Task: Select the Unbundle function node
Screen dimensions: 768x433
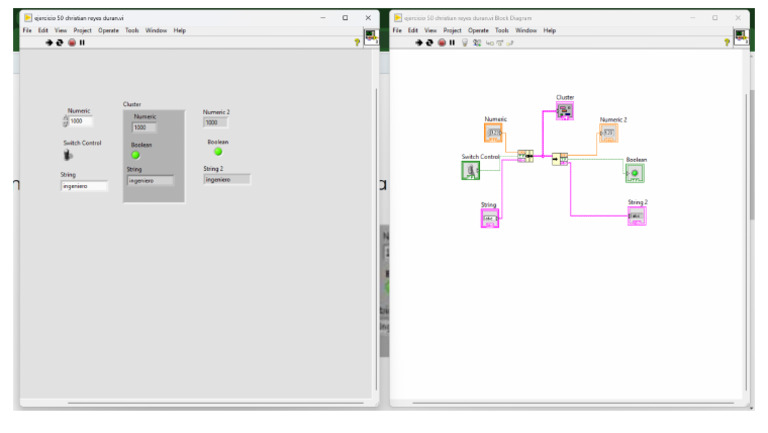Action: 560,159
